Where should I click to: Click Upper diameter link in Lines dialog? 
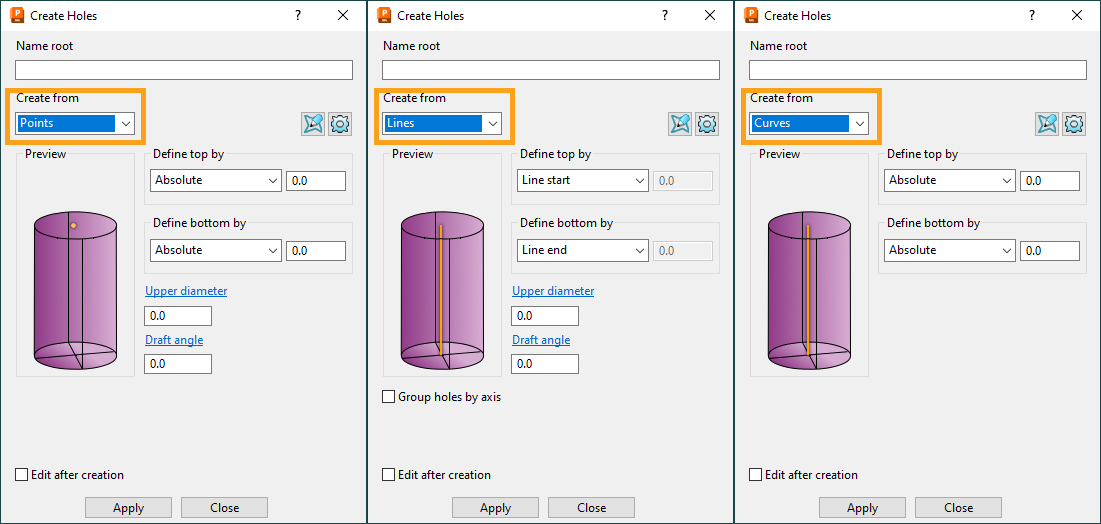click(553, 291)
